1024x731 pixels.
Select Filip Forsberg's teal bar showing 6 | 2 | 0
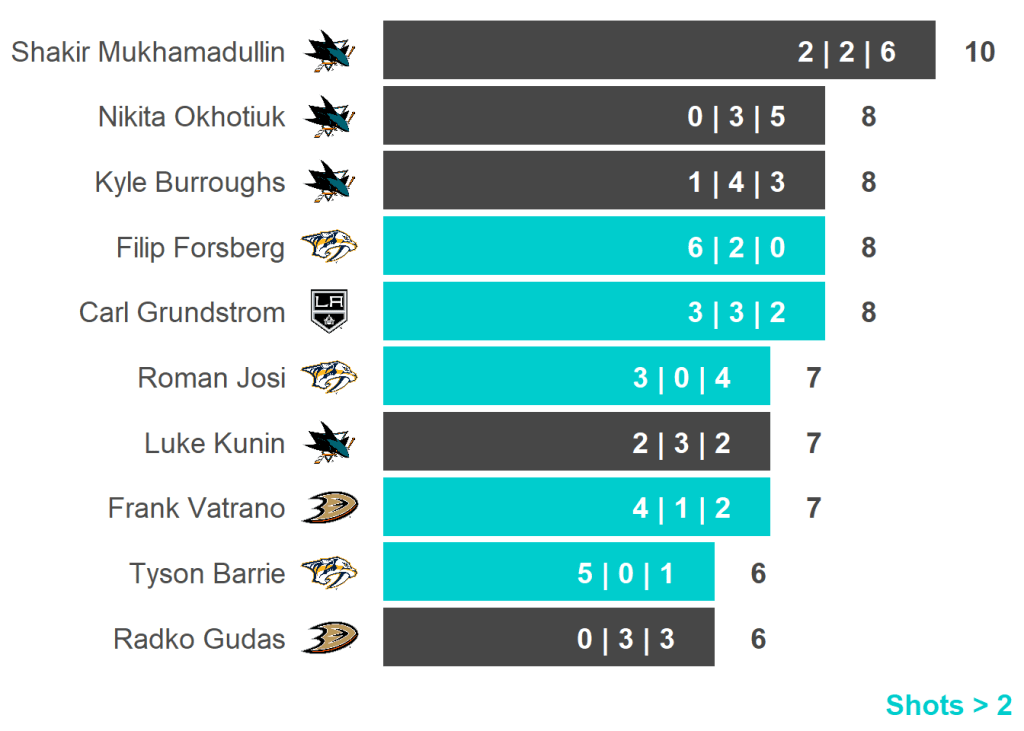(x=603, y=247)
